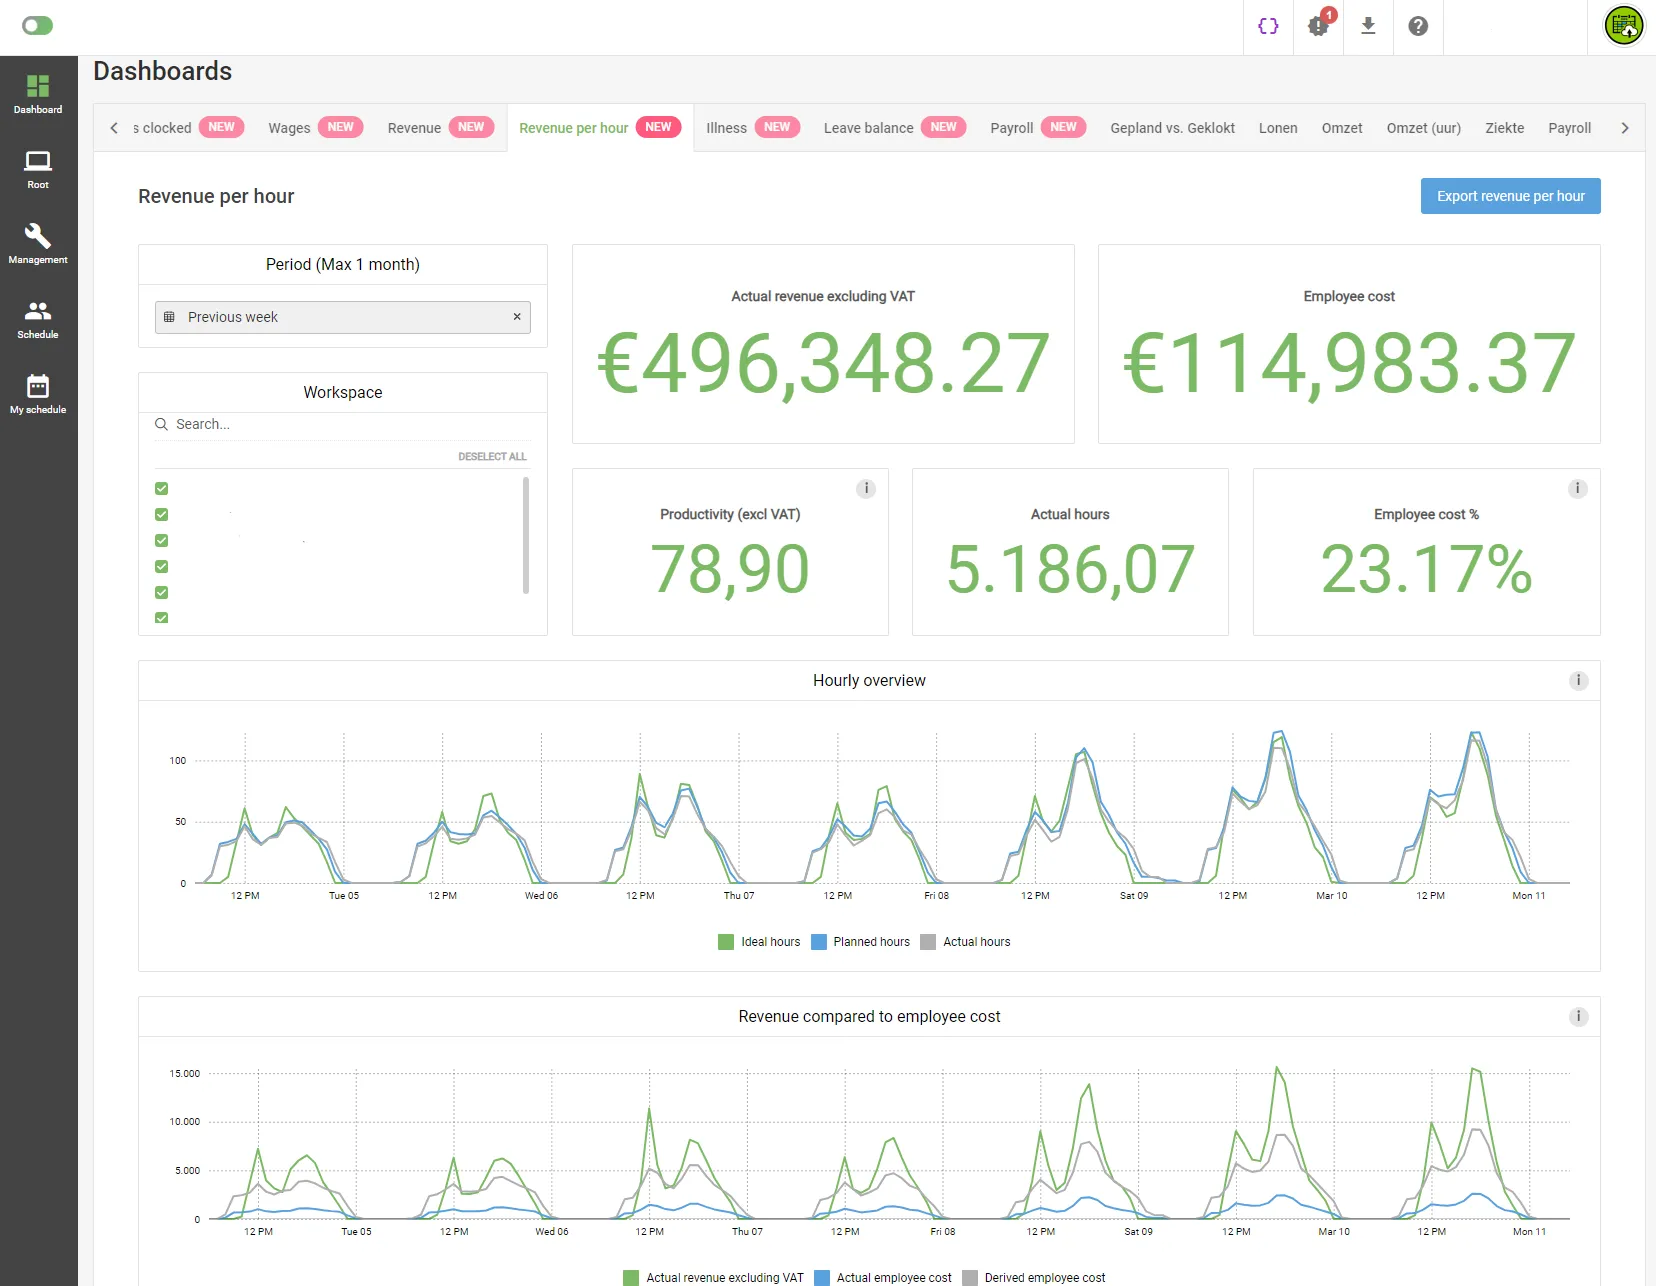Open My schedule in the sidebar
The width and height of the screenshot is (1656, 1286).
38,394
